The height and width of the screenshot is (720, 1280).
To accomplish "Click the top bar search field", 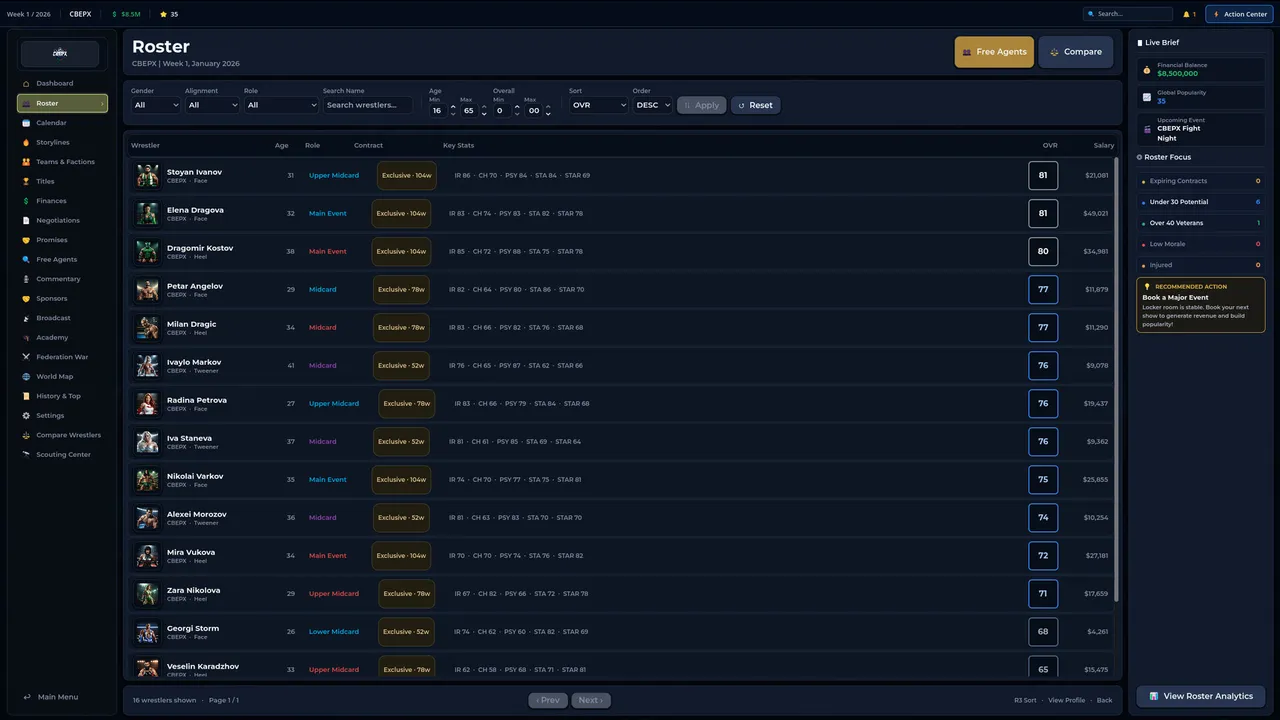I will coord(1128,14).
